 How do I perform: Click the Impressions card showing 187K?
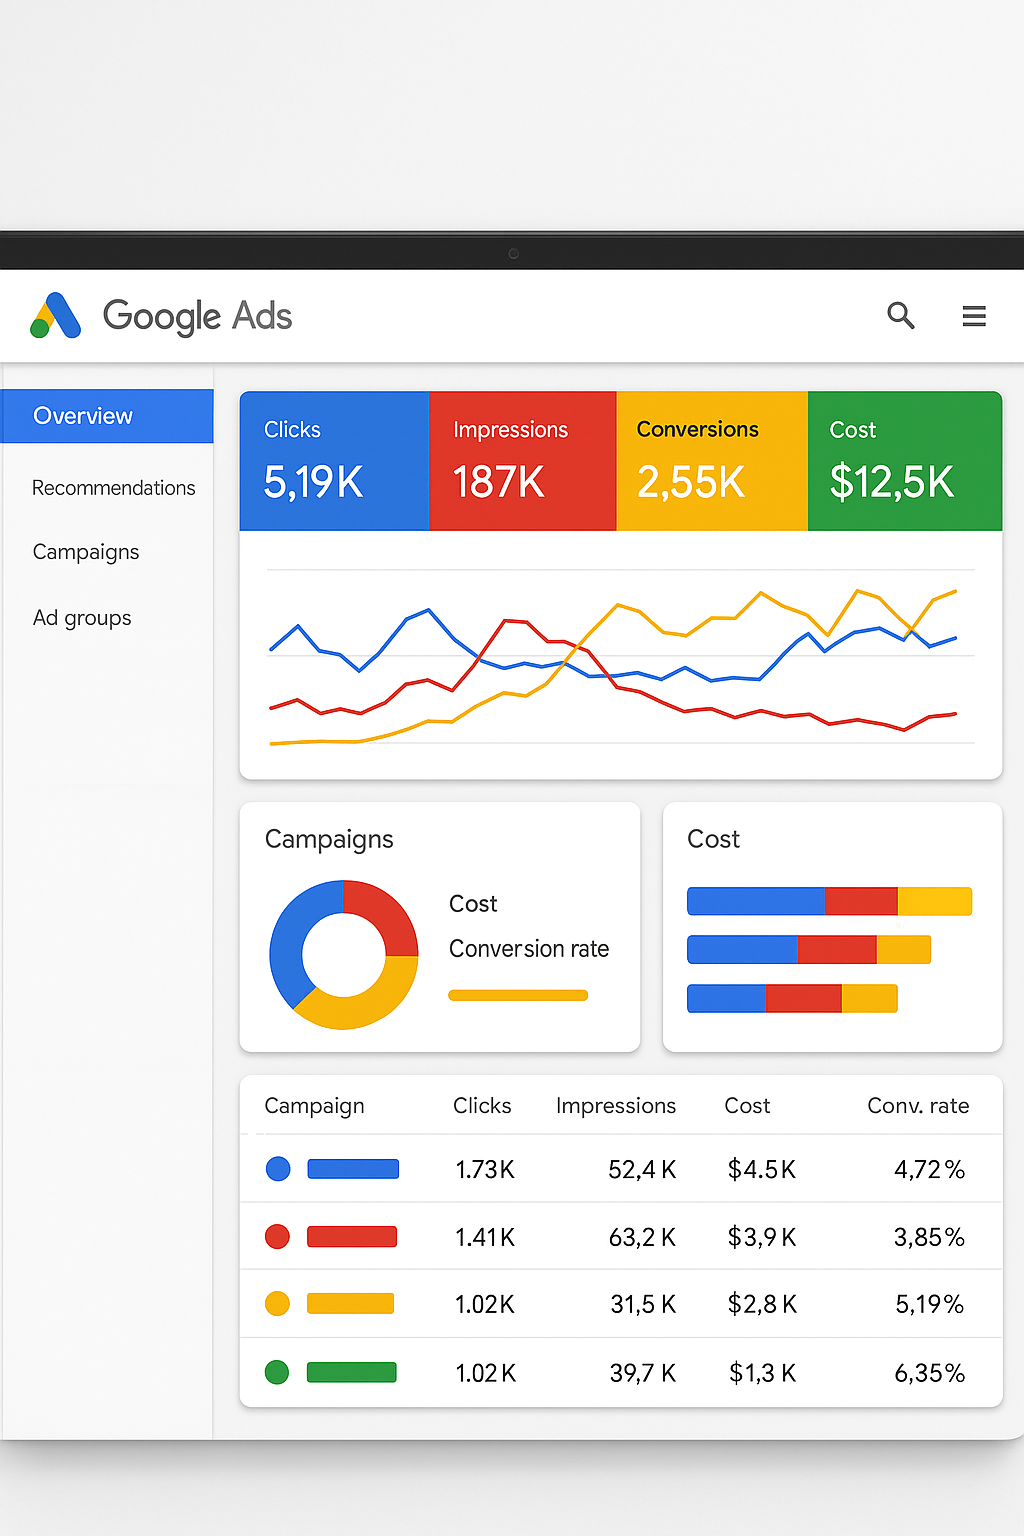pos(523,460)
